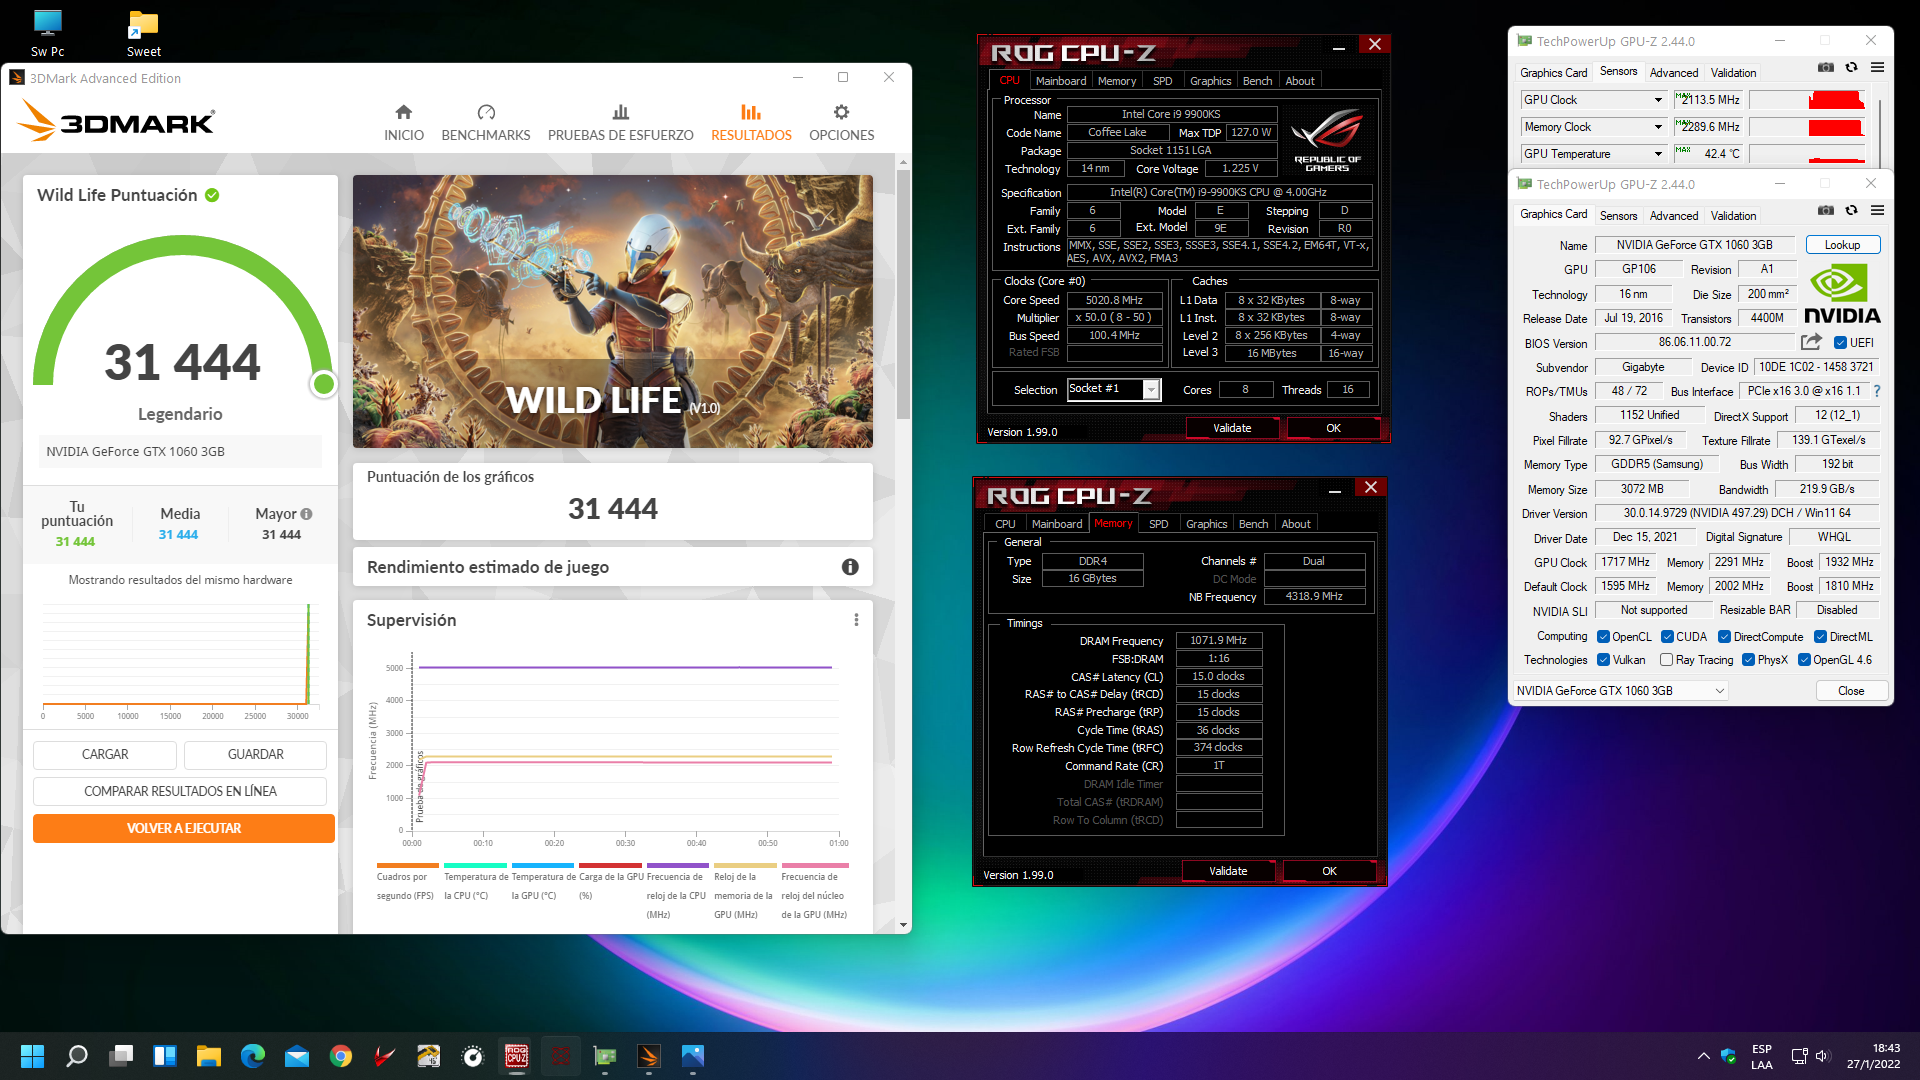Open hamburger menu in GPU-Z Sensors window
Image resolution: width=1920 pixels, height=1080 pixels.
[1877, 68]
